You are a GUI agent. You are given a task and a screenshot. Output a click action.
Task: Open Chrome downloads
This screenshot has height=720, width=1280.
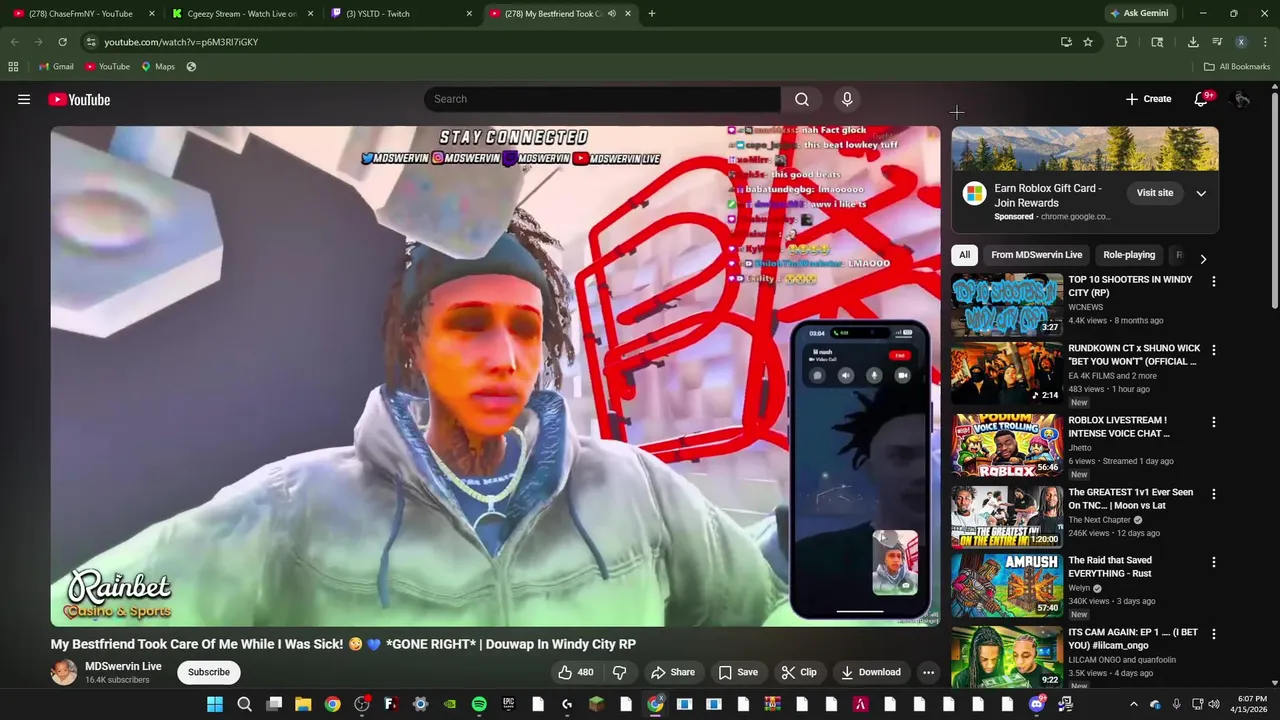coord(1193,42)
